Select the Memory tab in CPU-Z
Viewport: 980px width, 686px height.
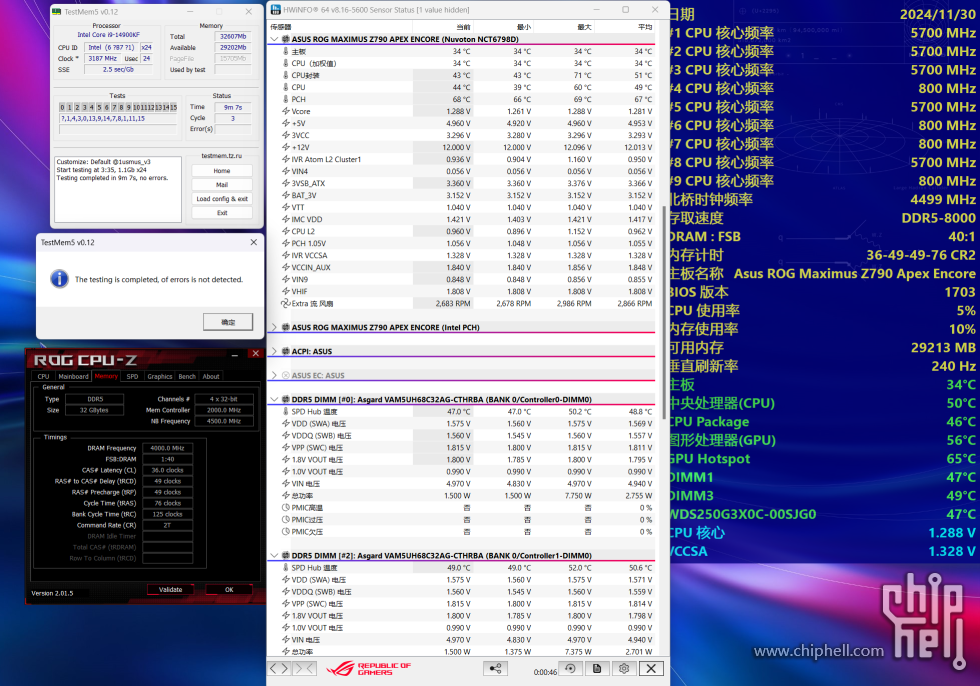coord(106,376)
